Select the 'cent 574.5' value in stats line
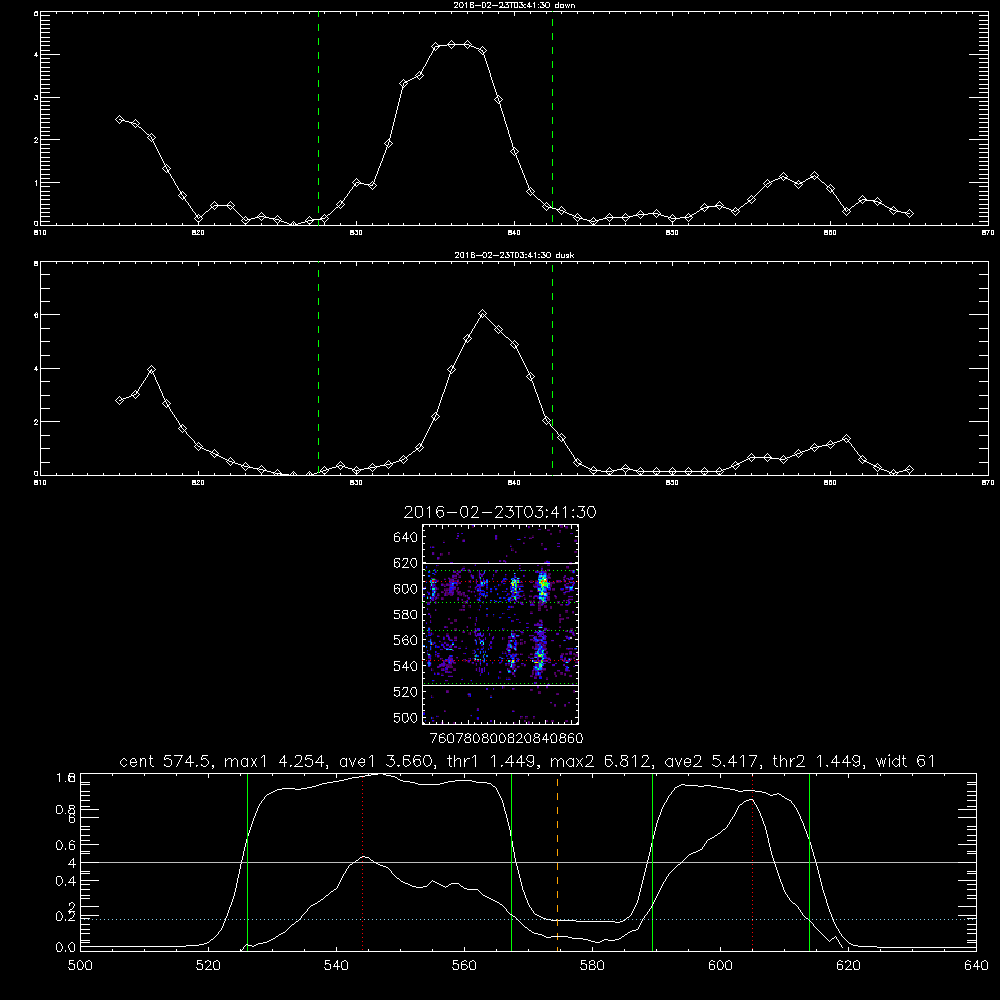 point(167,761)
